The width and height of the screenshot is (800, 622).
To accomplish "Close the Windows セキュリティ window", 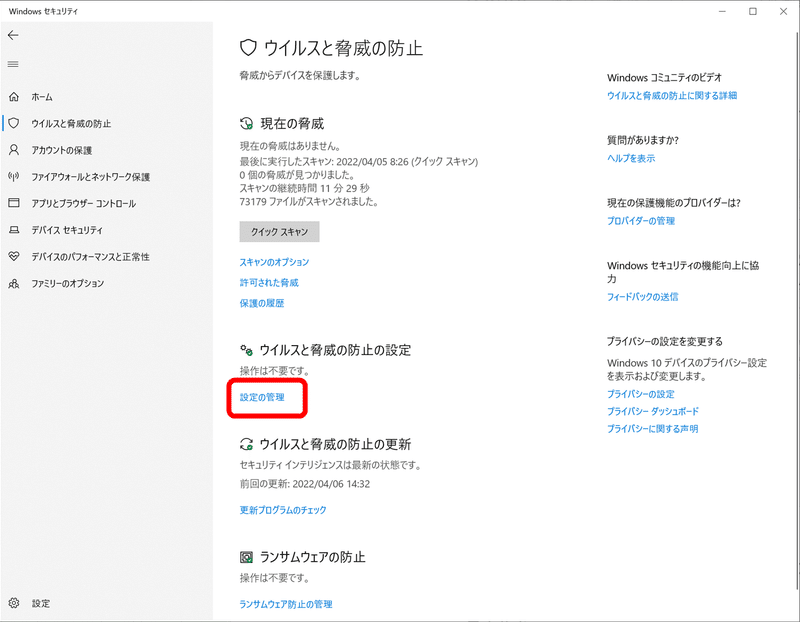I will pyautogui.click(x=784, y=11).
